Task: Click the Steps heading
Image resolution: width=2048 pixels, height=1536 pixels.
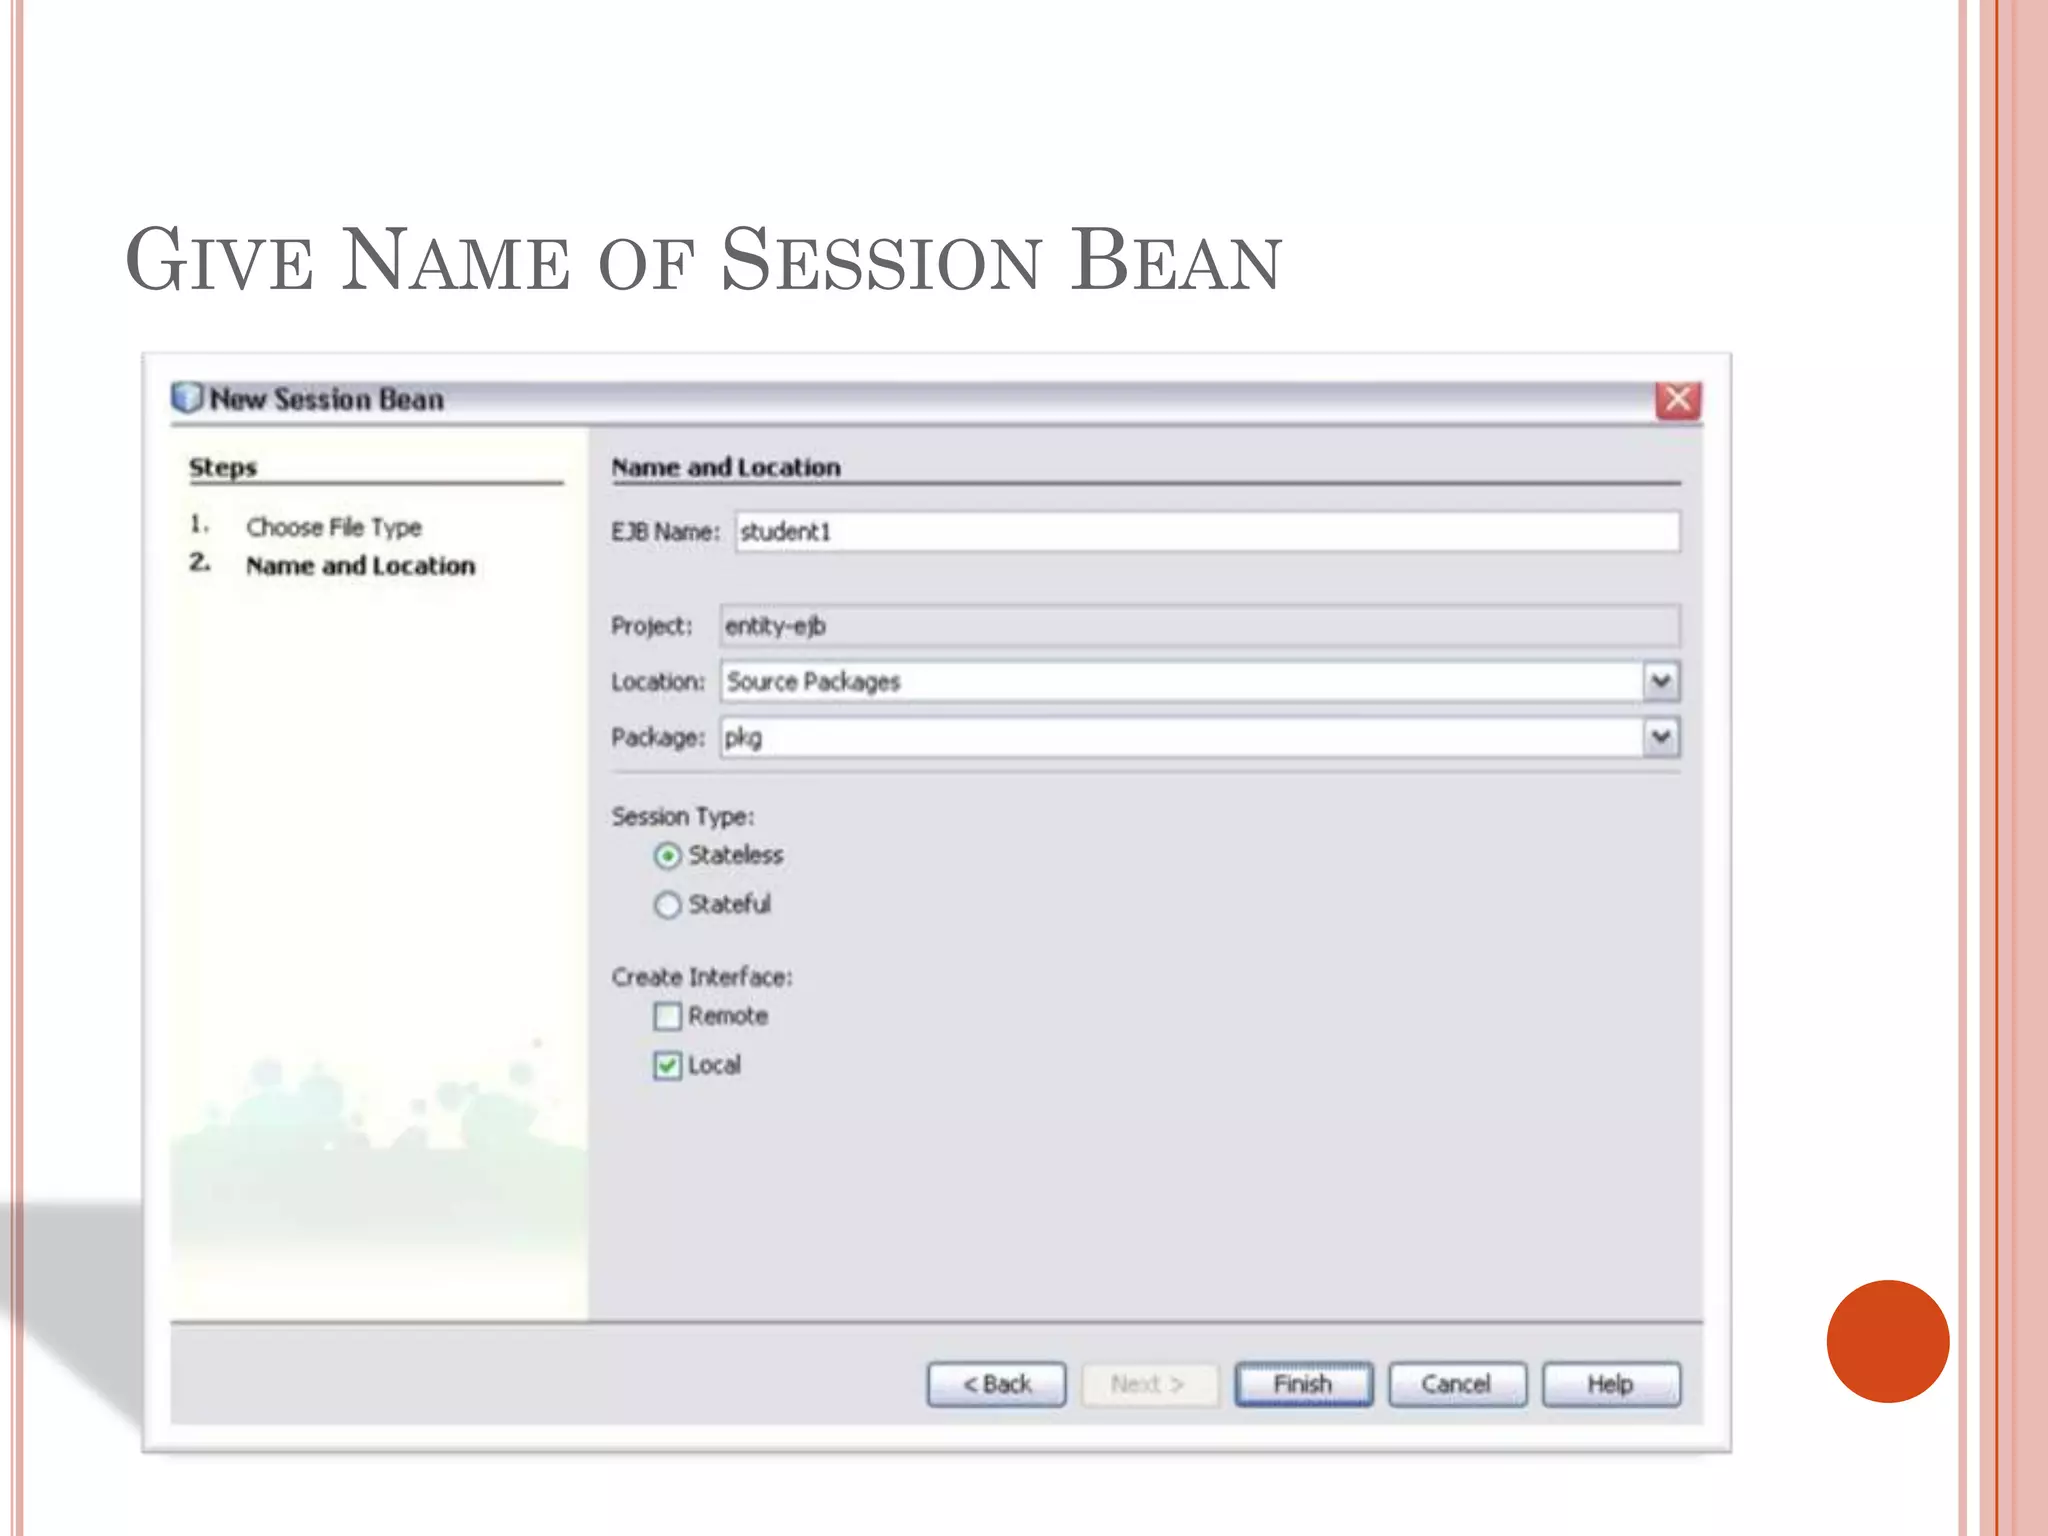Action: tap(223, 468)
